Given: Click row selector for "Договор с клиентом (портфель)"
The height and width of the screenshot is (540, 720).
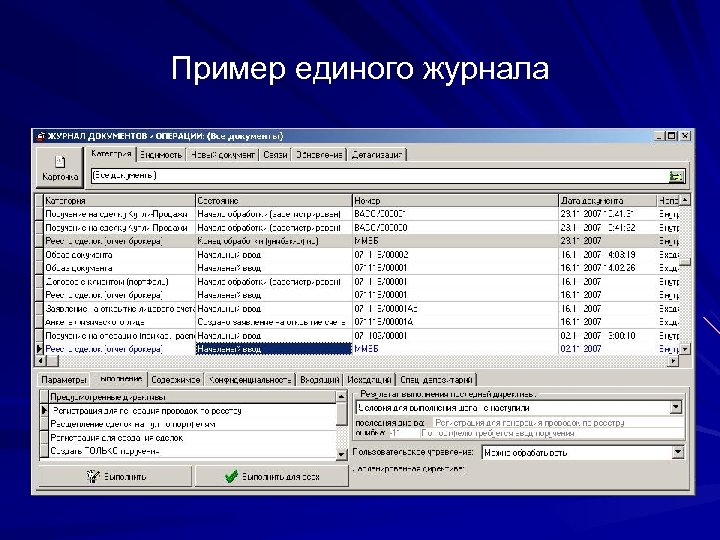Looking at the screenshot, I should (39, 281).
